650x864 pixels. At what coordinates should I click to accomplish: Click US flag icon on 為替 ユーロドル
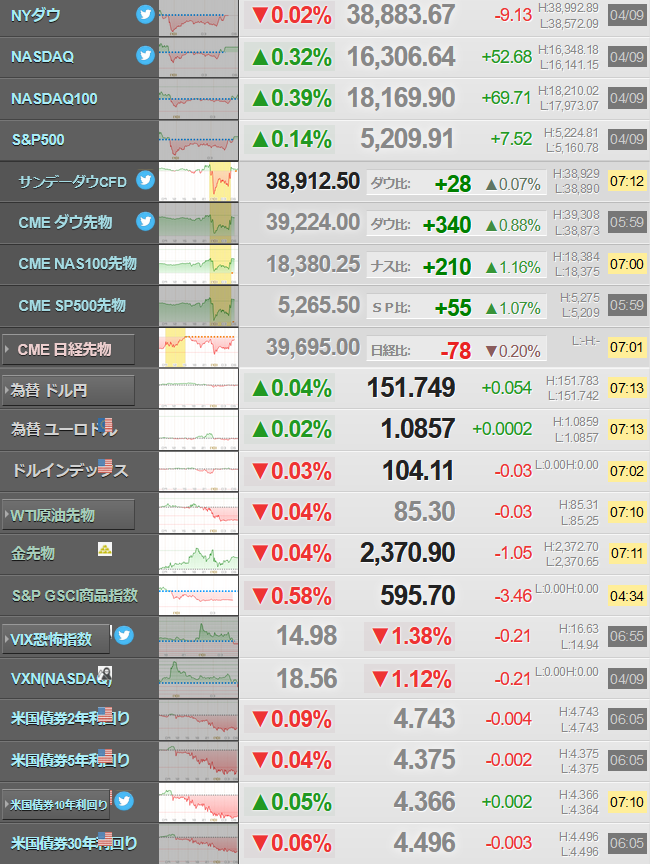pos(105,425)
